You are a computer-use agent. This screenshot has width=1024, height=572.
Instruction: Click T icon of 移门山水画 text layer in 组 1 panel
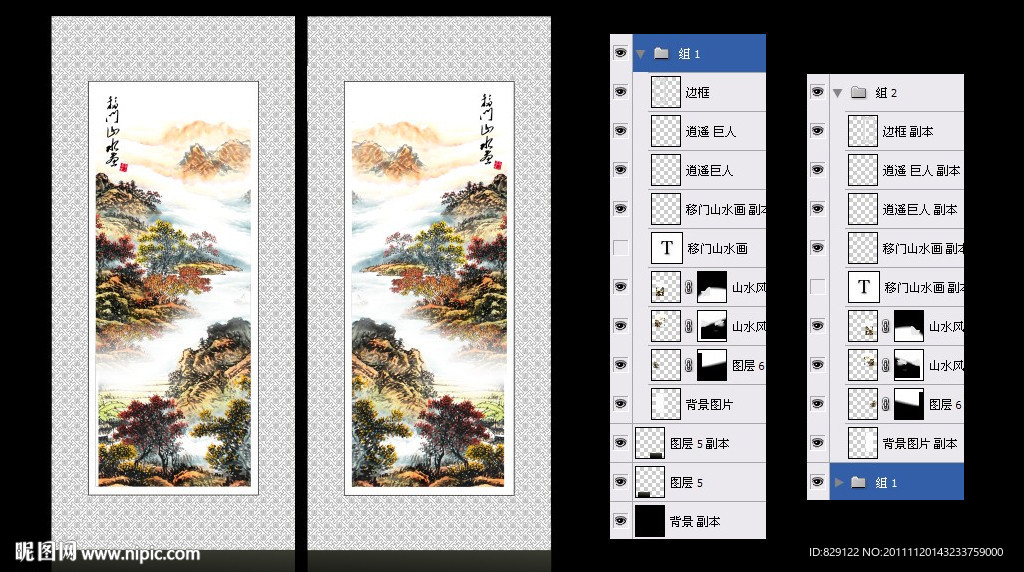667,248
